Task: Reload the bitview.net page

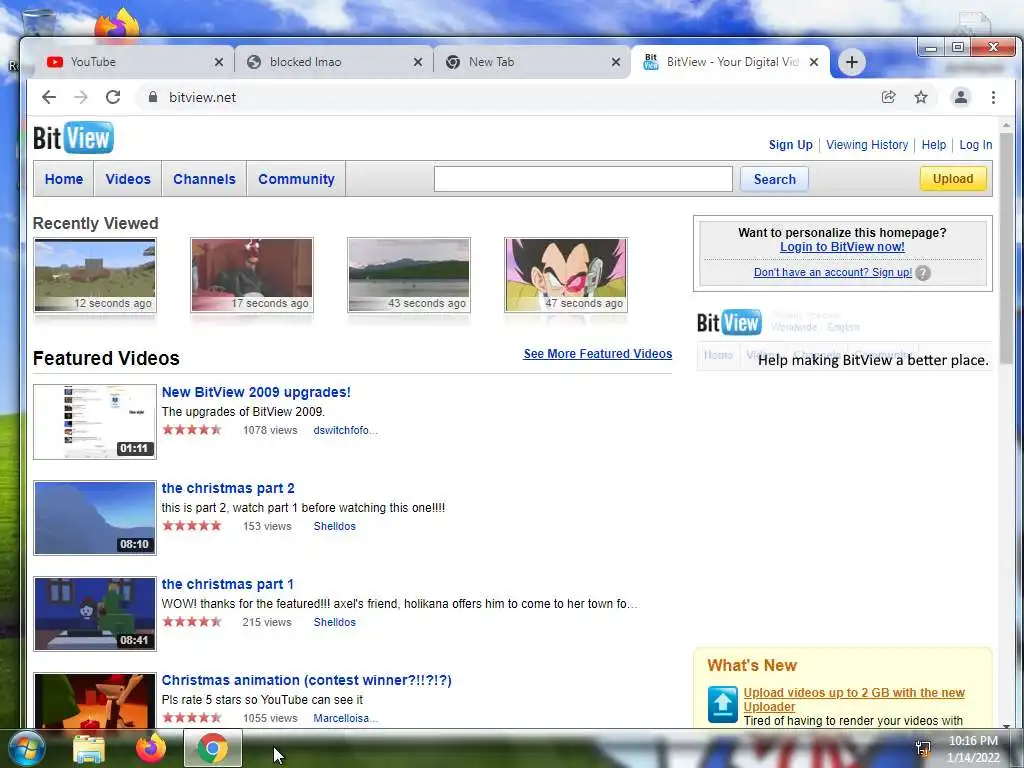Action: [113, 97]
